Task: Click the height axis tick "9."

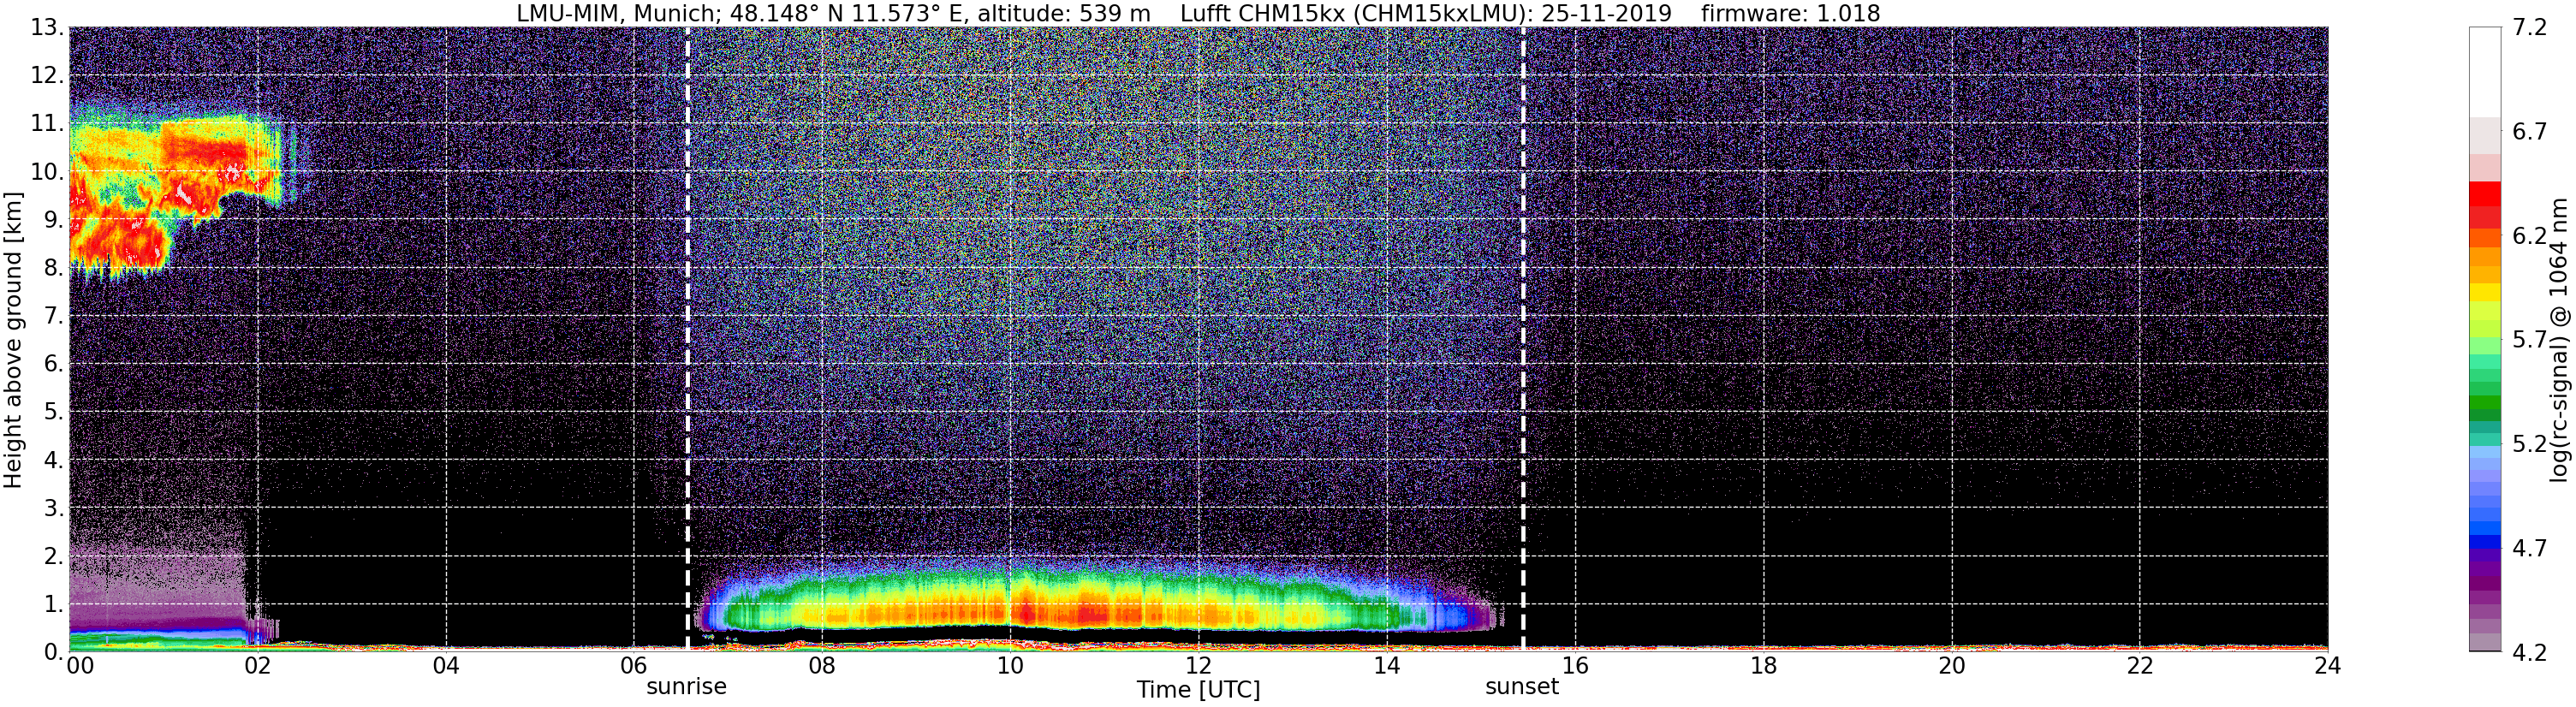Action: tap(54, 220)
